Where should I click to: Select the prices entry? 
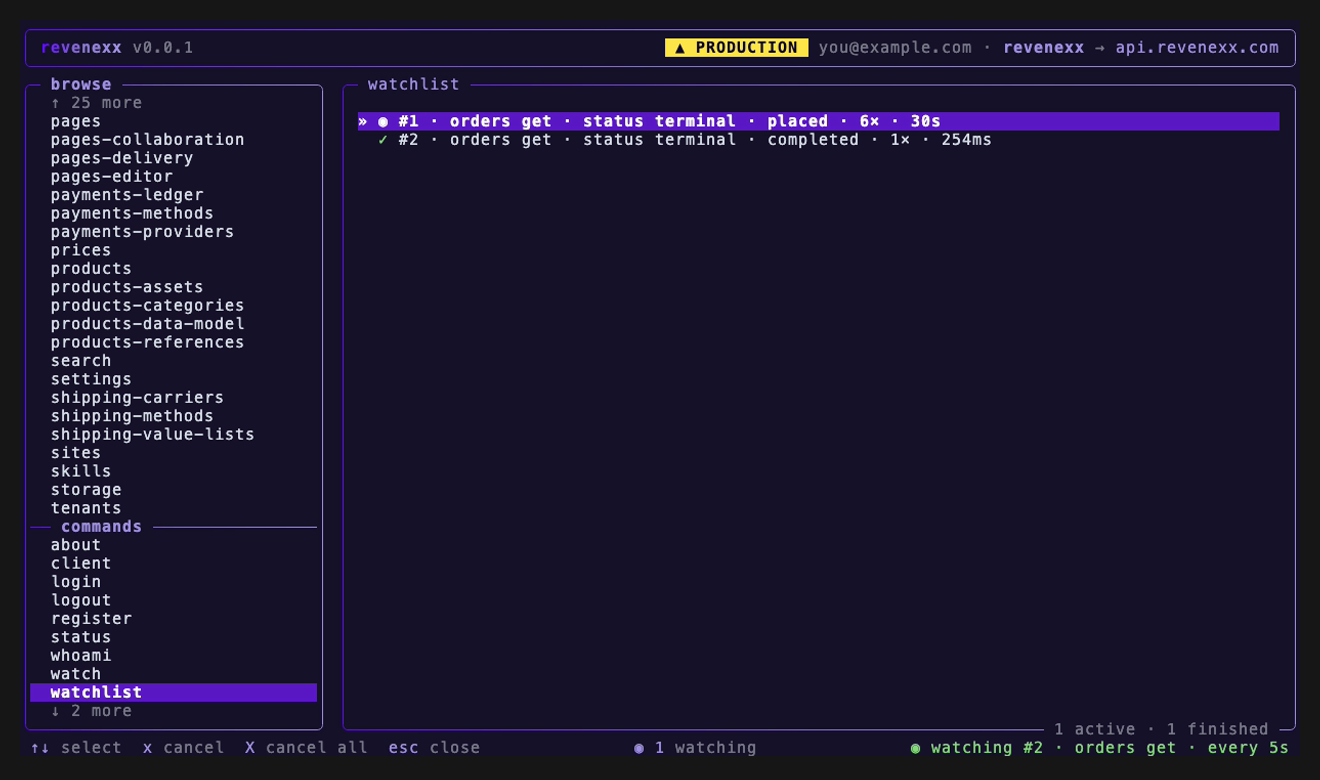[x=81, y=250]
